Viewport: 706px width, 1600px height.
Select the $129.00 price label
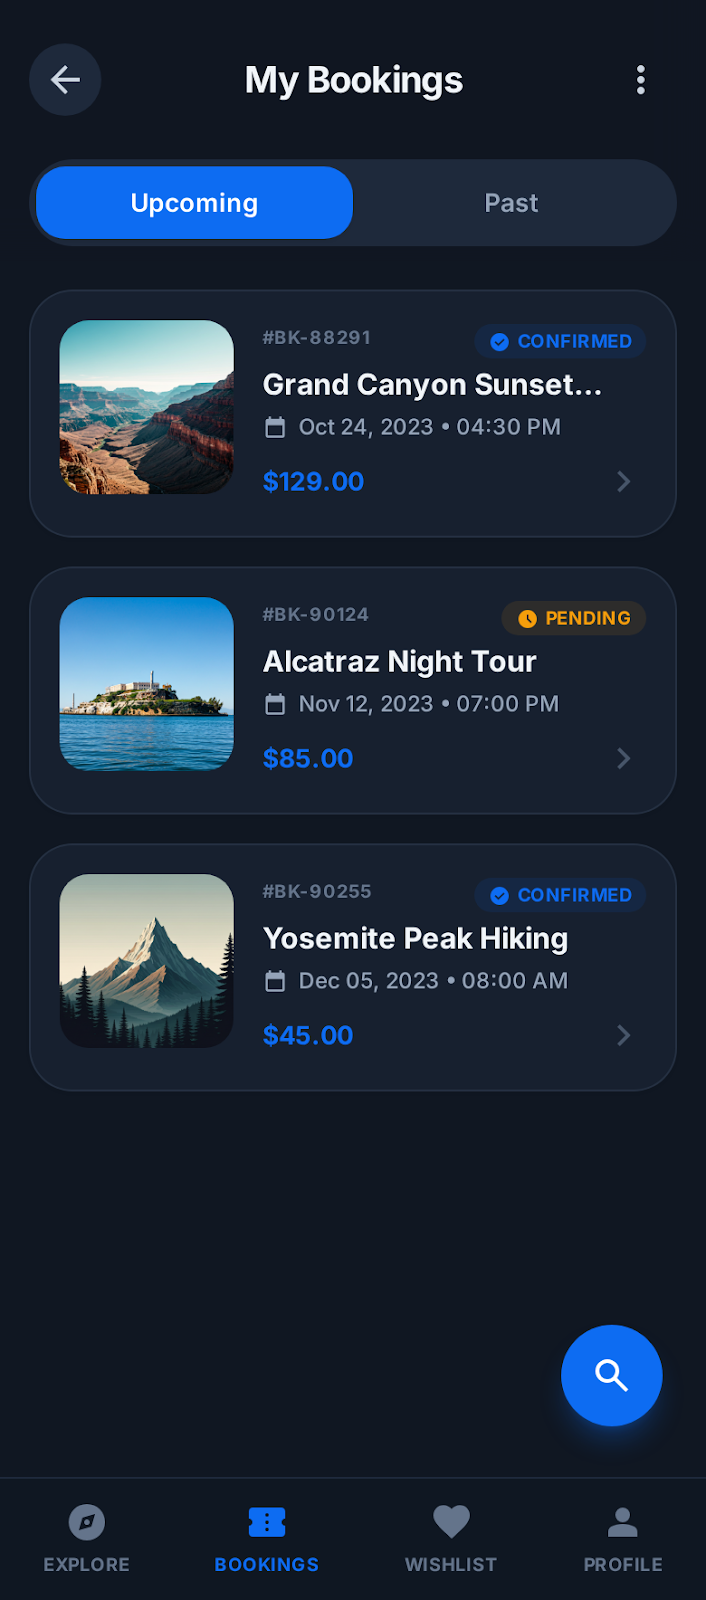[313, 482]
